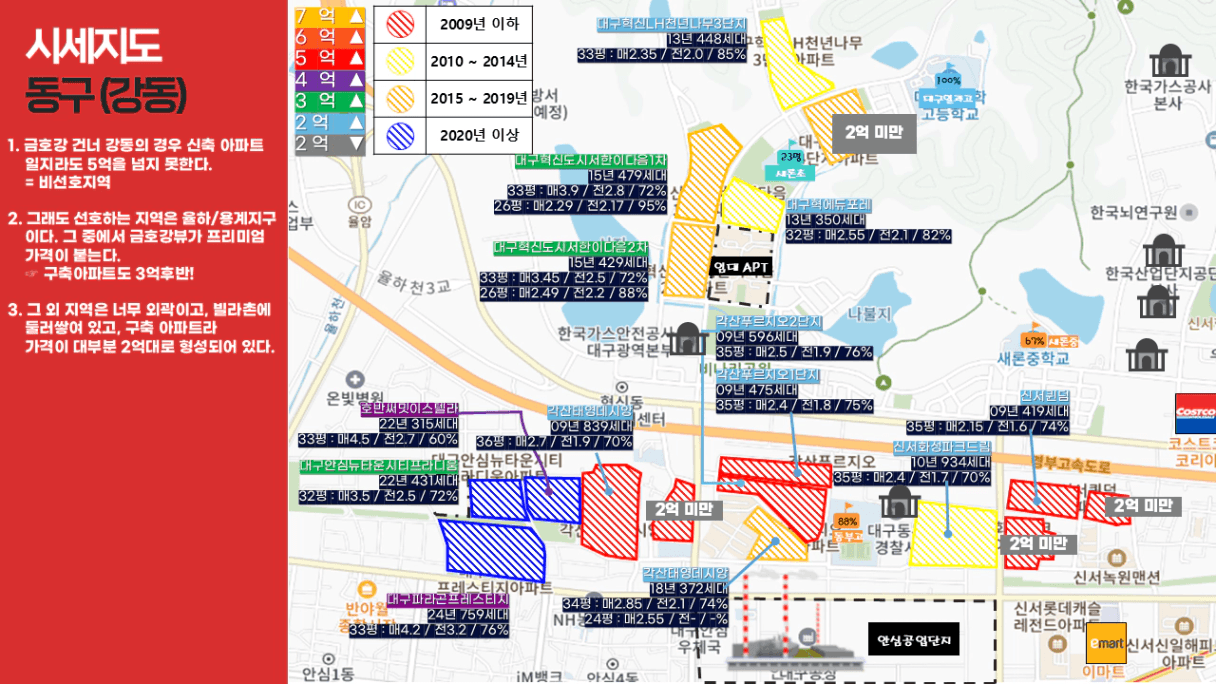Click blue hatched circle for 2020년 이상

tap(400, 135)
